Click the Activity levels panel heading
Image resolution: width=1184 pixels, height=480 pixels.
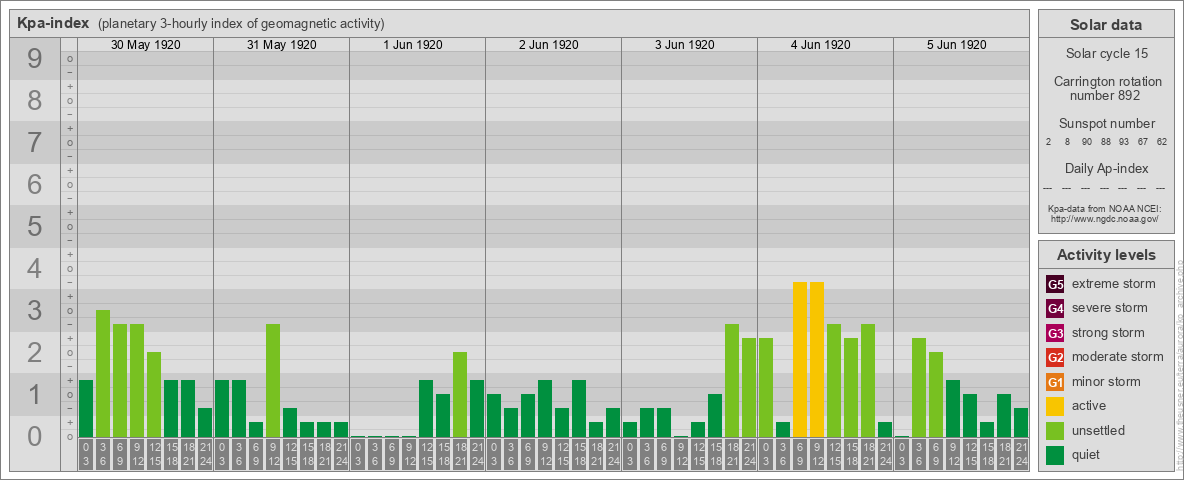(x=1106, y=255)
